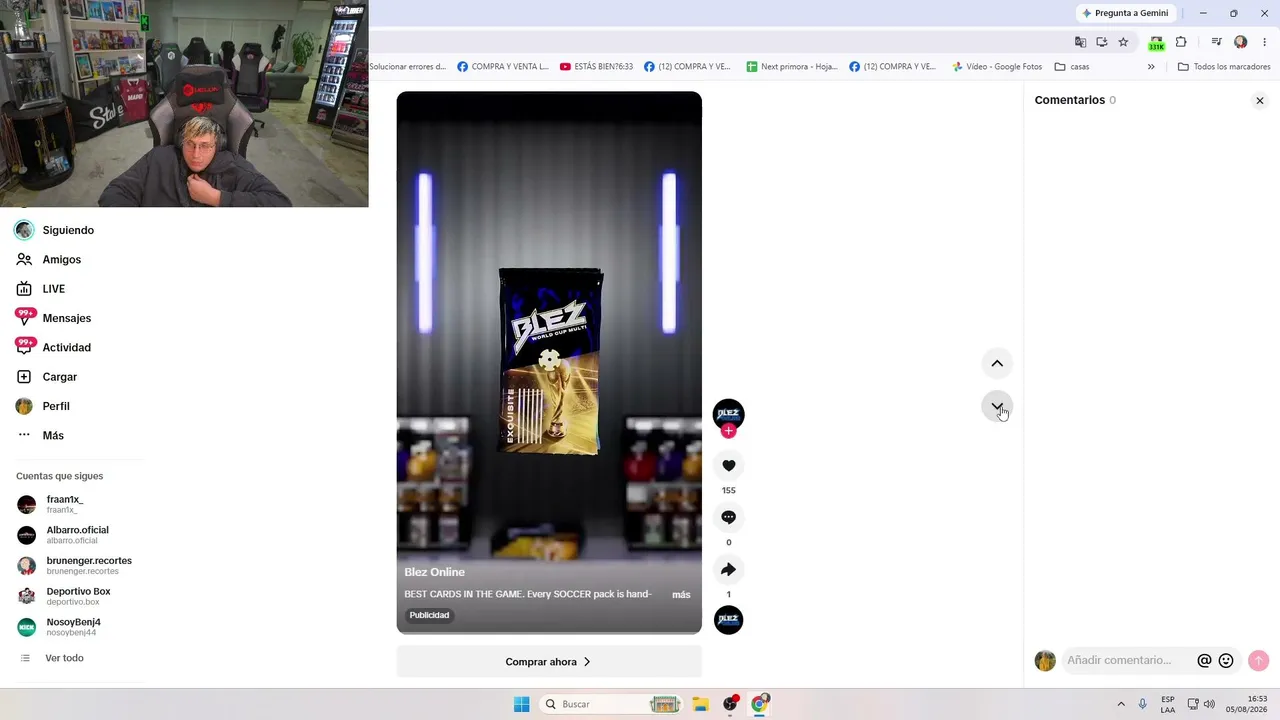Open the volume tray icon

click(1209, 704)
